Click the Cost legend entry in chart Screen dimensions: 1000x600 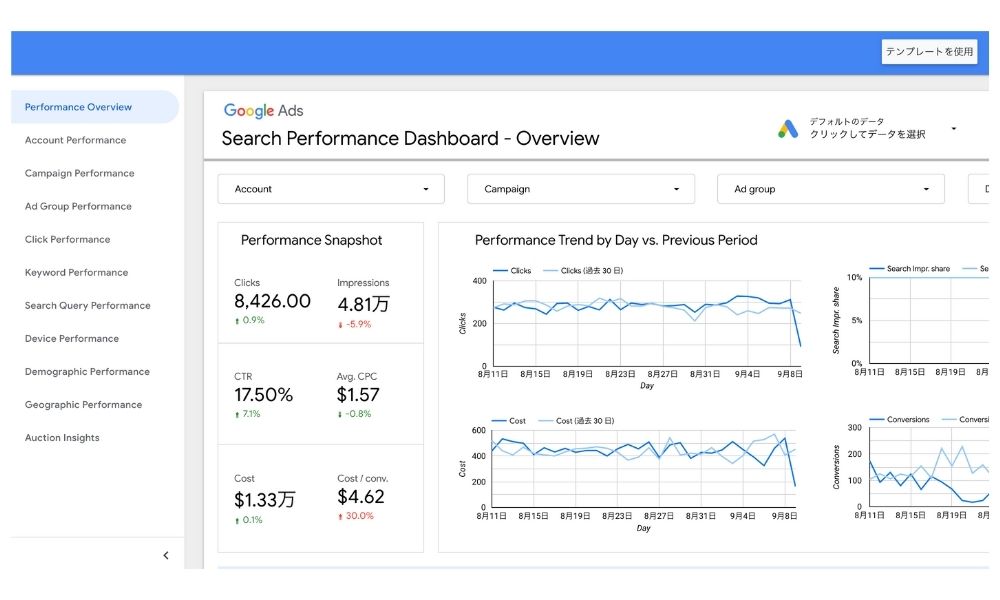click(x=509, y=421)
